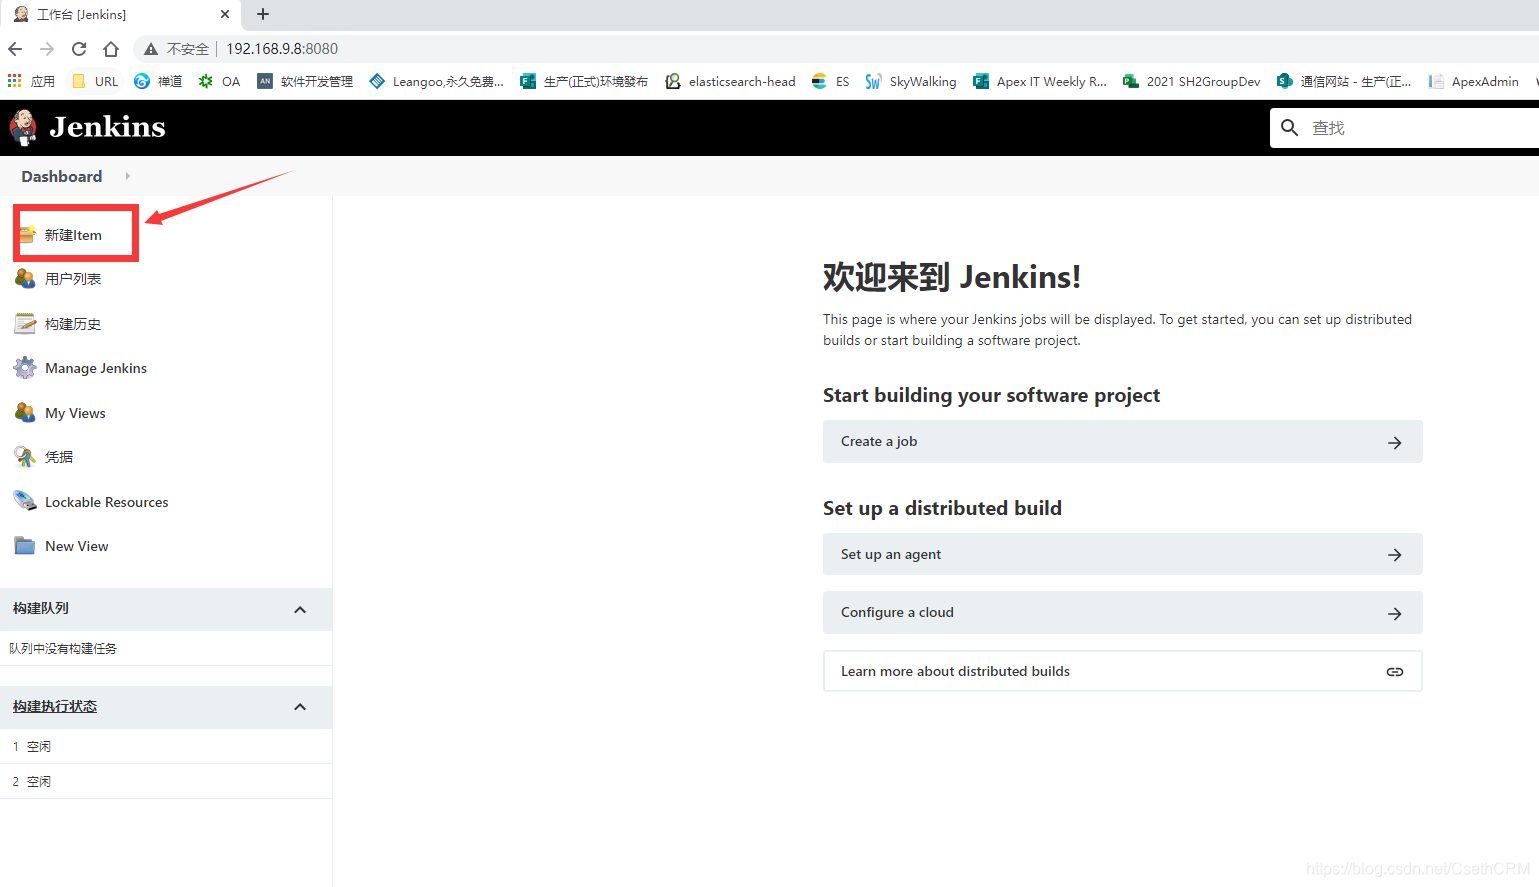Click the Dashboard breadcrumb

[x=62, y=176]
